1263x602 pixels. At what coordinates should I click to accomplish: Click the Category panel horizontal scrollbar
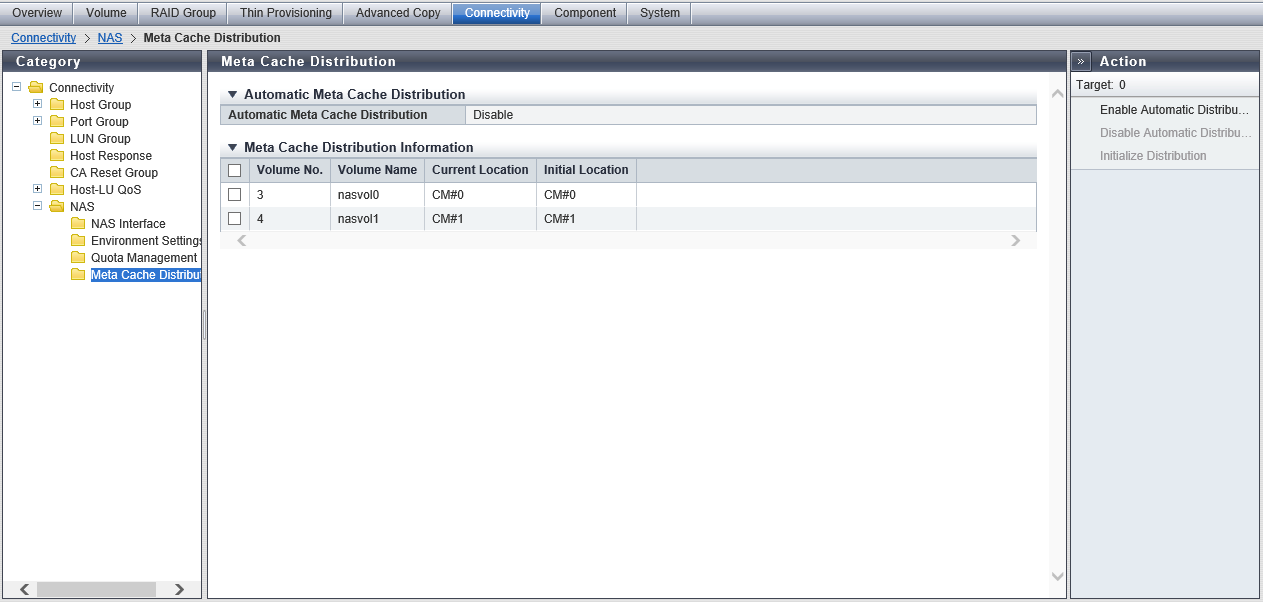click(97, 590)
